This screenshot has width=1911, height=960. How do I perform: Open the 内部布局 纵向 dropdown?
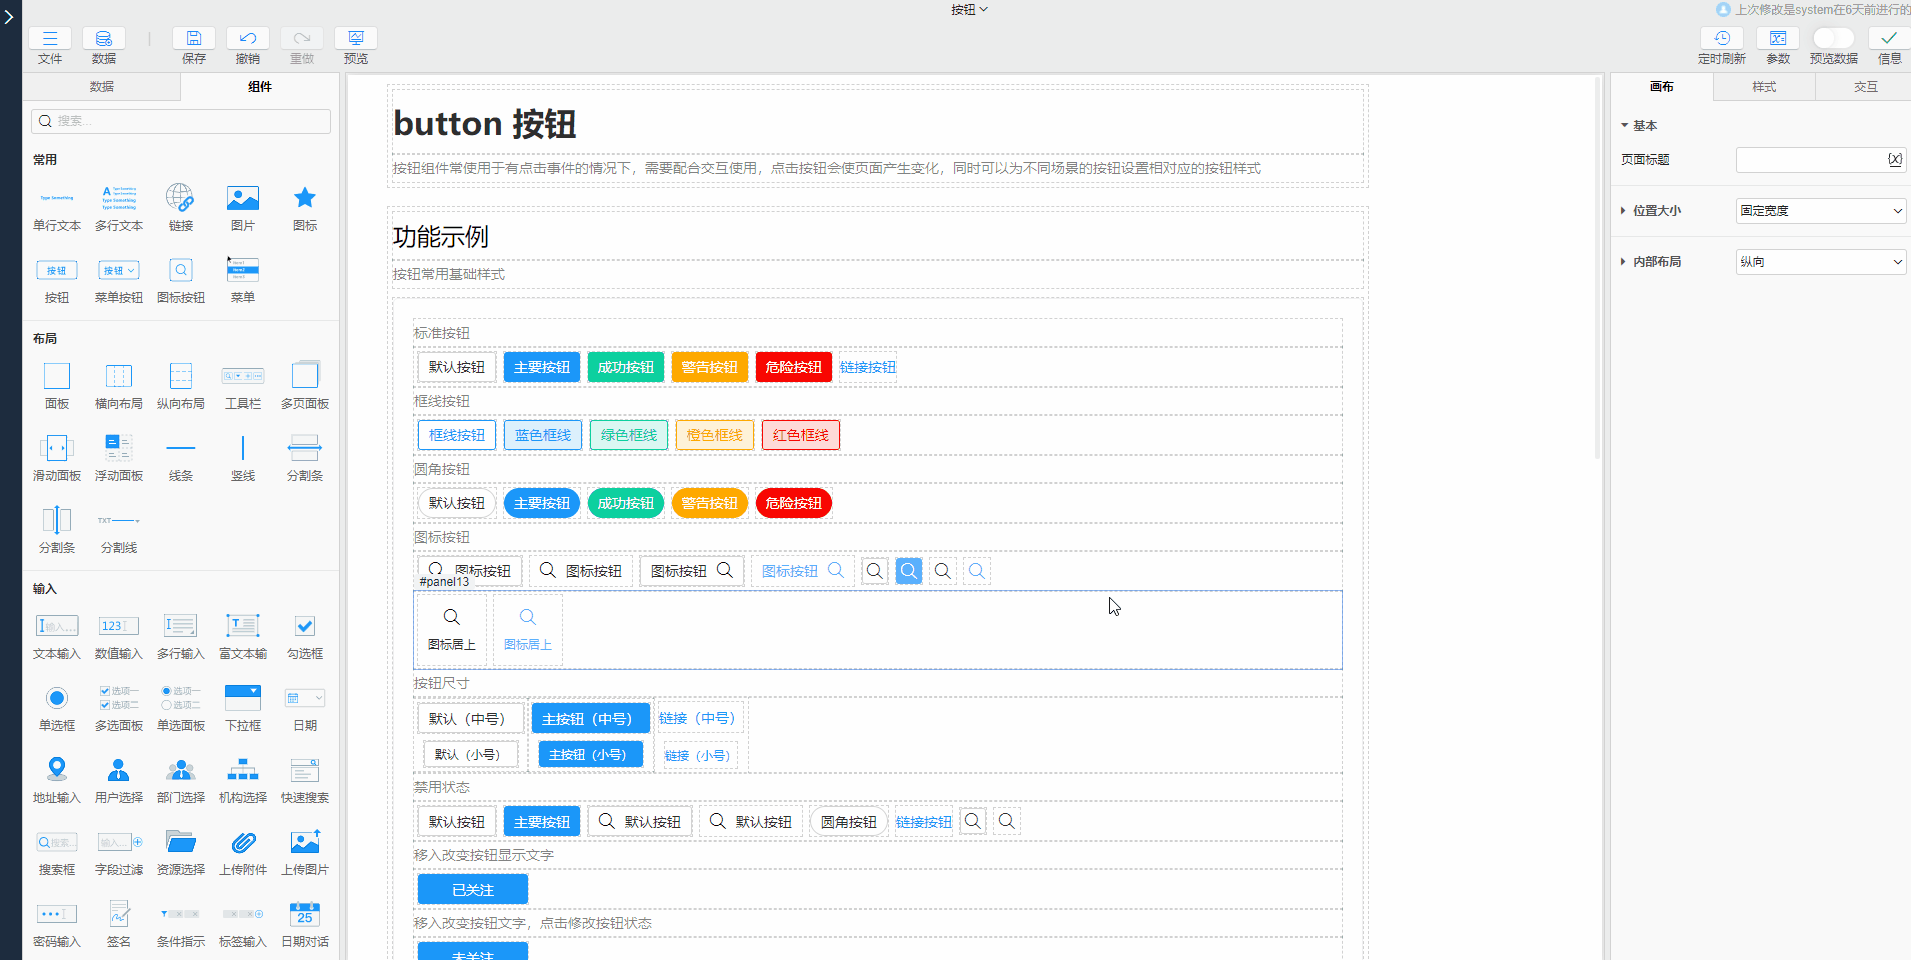pos(1820,262)
